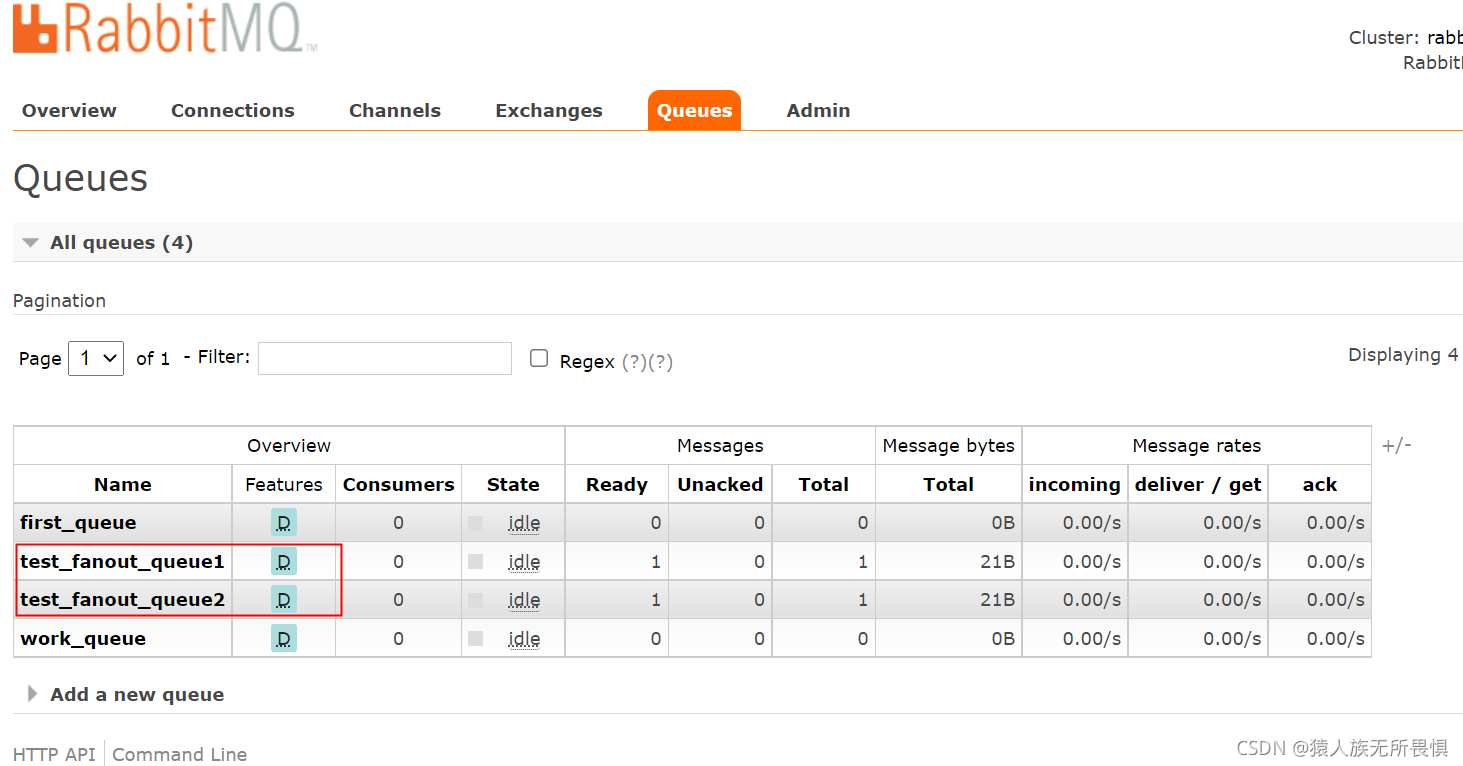Click the 0B bytes value for first_queue

pos(1004,523)
